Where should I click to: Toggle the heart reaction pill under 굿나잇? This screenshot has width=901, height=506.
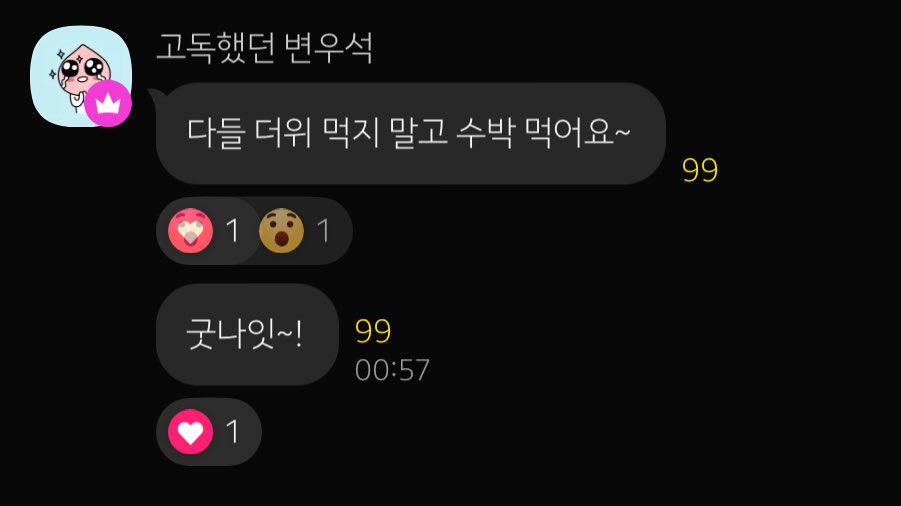[x=209, y=432]
